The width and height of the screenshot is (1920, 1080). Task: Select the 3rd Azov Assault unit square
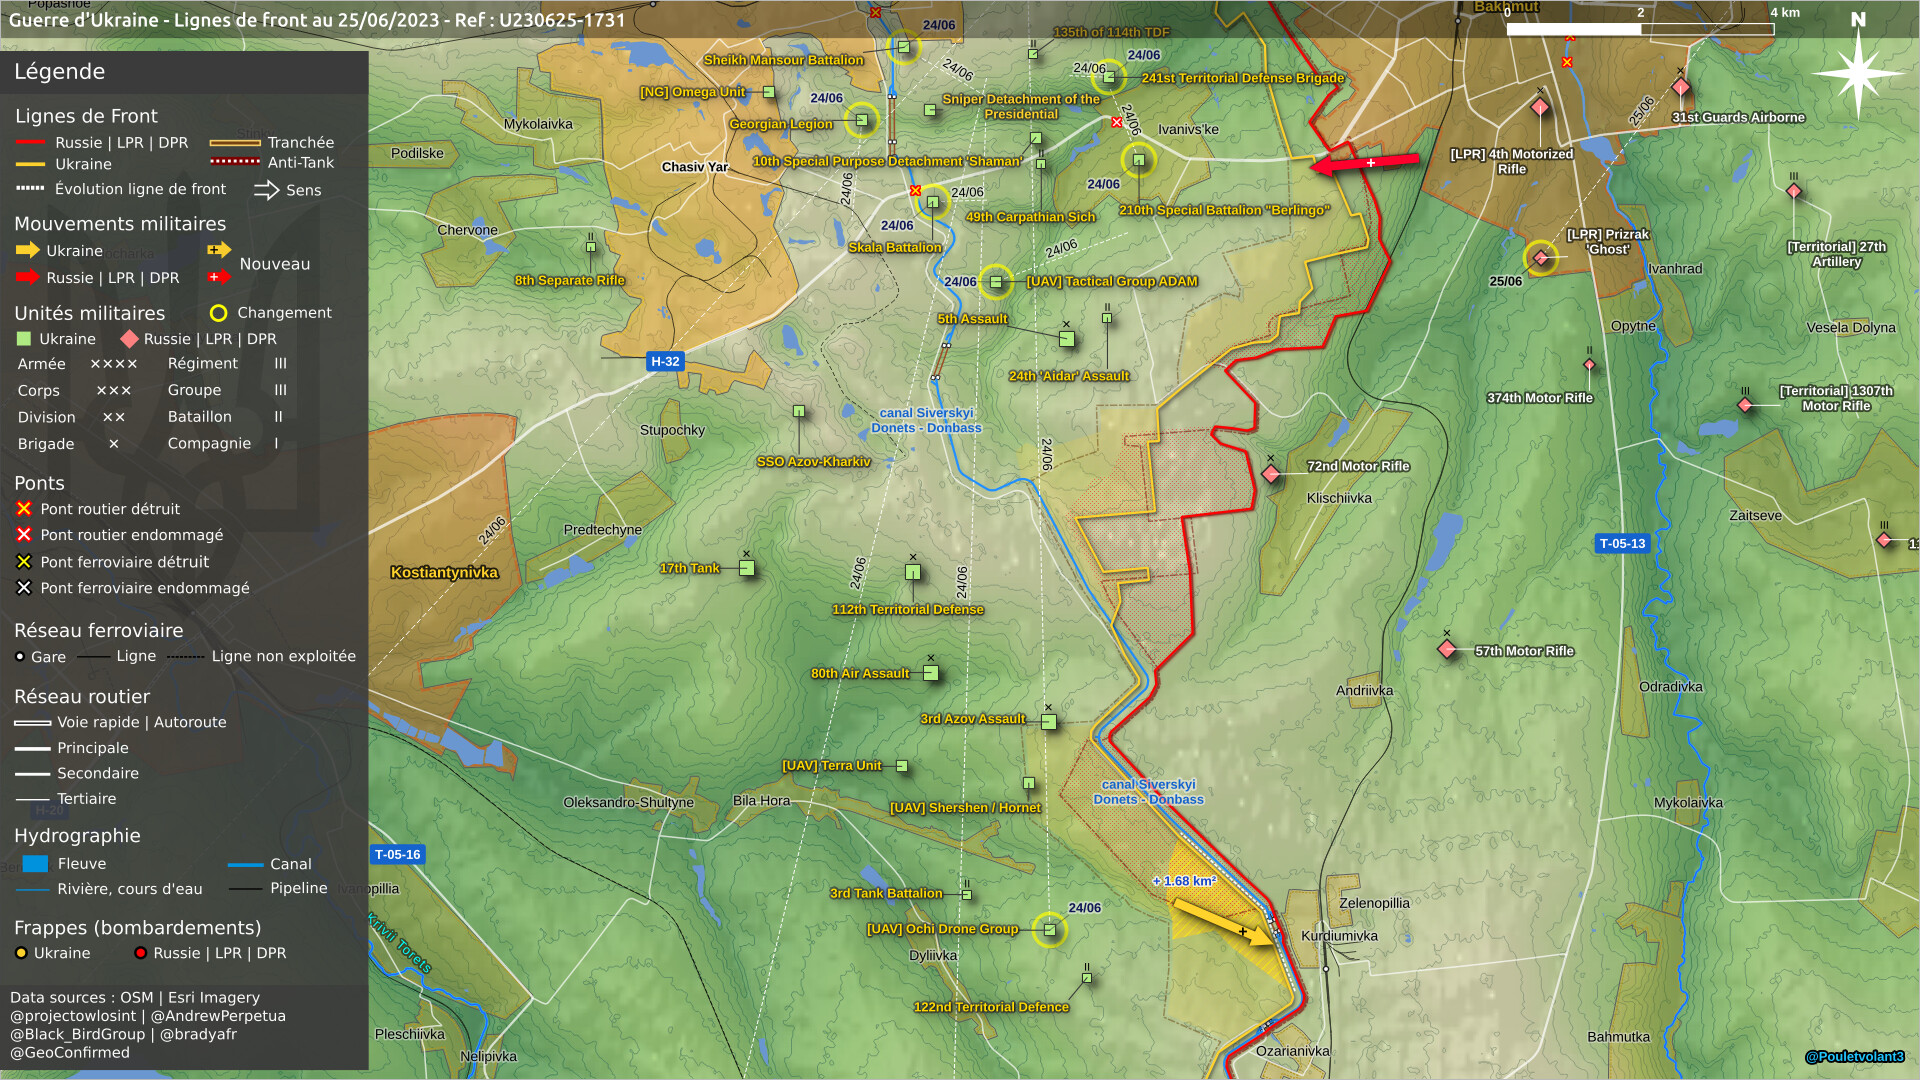(1048, 721)
